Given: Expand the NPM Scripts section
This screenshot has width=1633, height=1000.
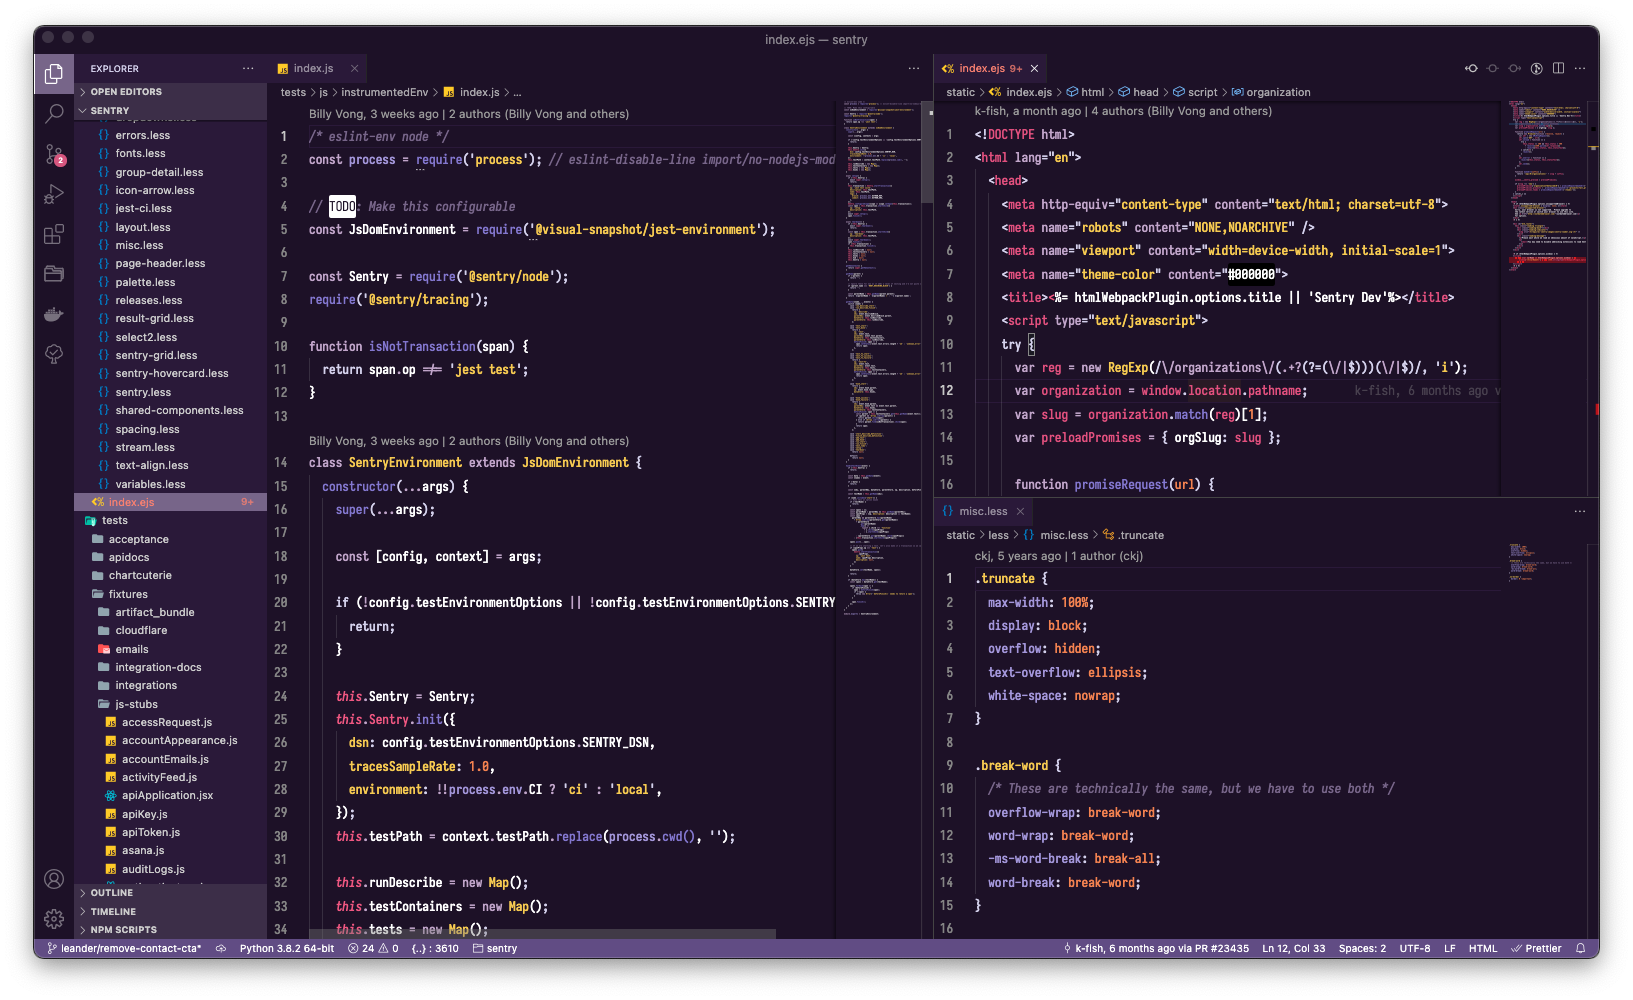Looking at the screenshot, I should (170, 929).
